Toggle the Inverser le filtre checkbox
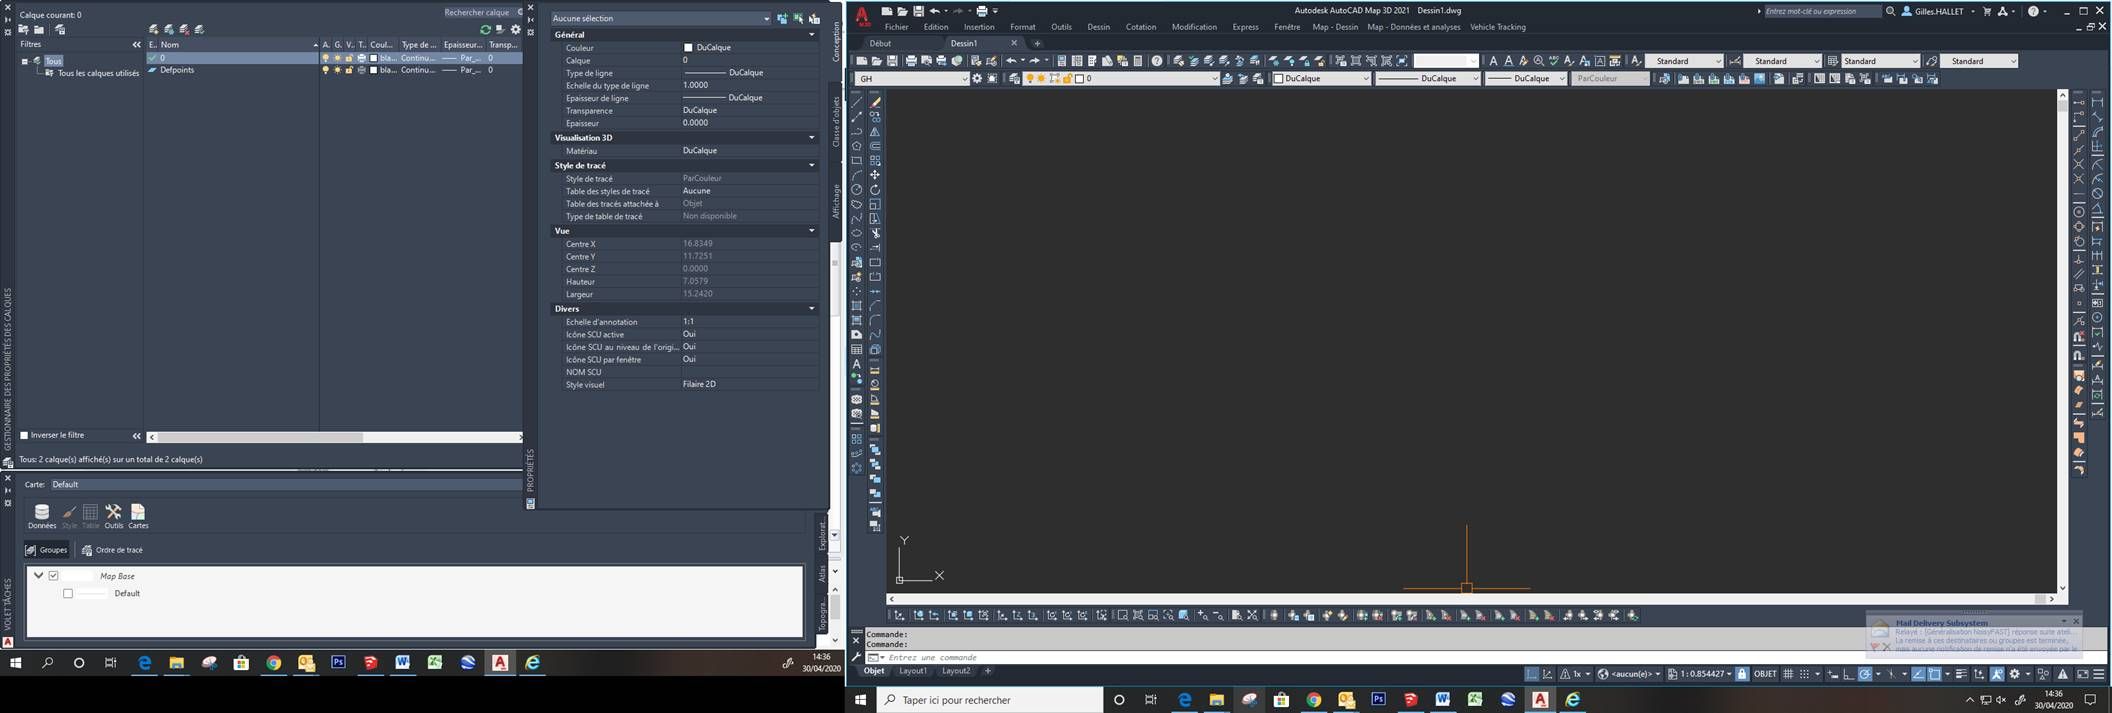Screen dimensions: 2112x713 click(24, 436)
